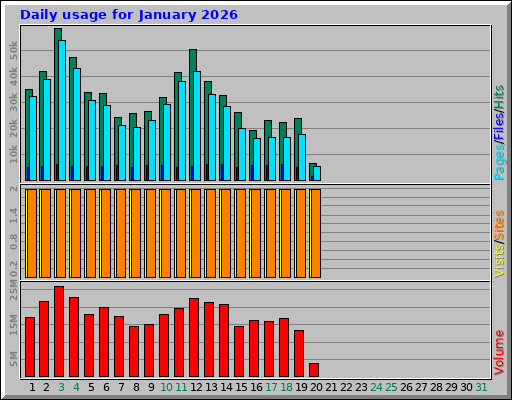The height and width of the screenshot is (400, 512).
Task: Click the green Hits legend label
Action: point(499,97)
